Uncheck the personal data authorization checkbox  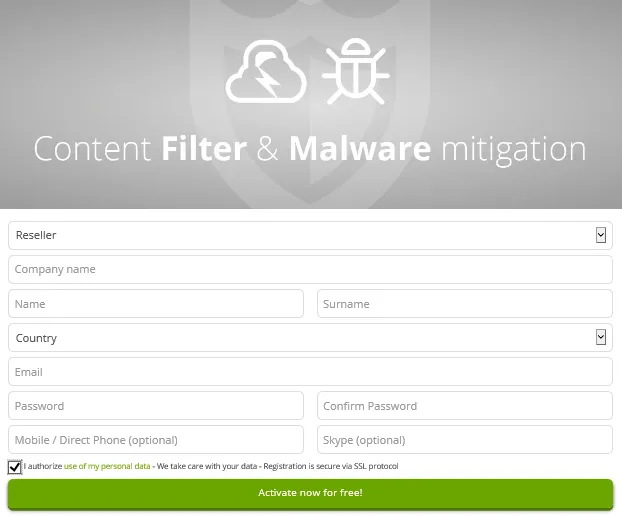point(15,467)
